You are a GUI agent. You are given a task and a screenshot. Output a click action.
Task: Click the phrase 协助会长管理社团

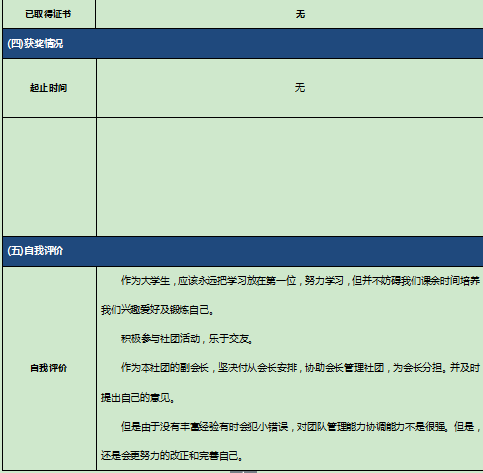click(x=344, y=368)
